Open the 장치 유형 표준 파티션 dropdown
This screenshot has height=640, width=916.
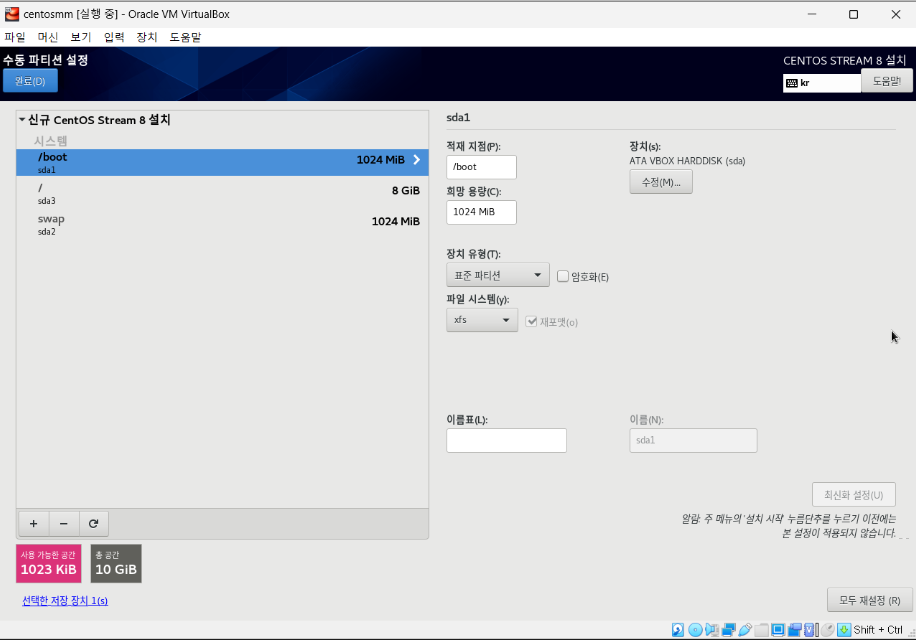(x=498, y=275)
